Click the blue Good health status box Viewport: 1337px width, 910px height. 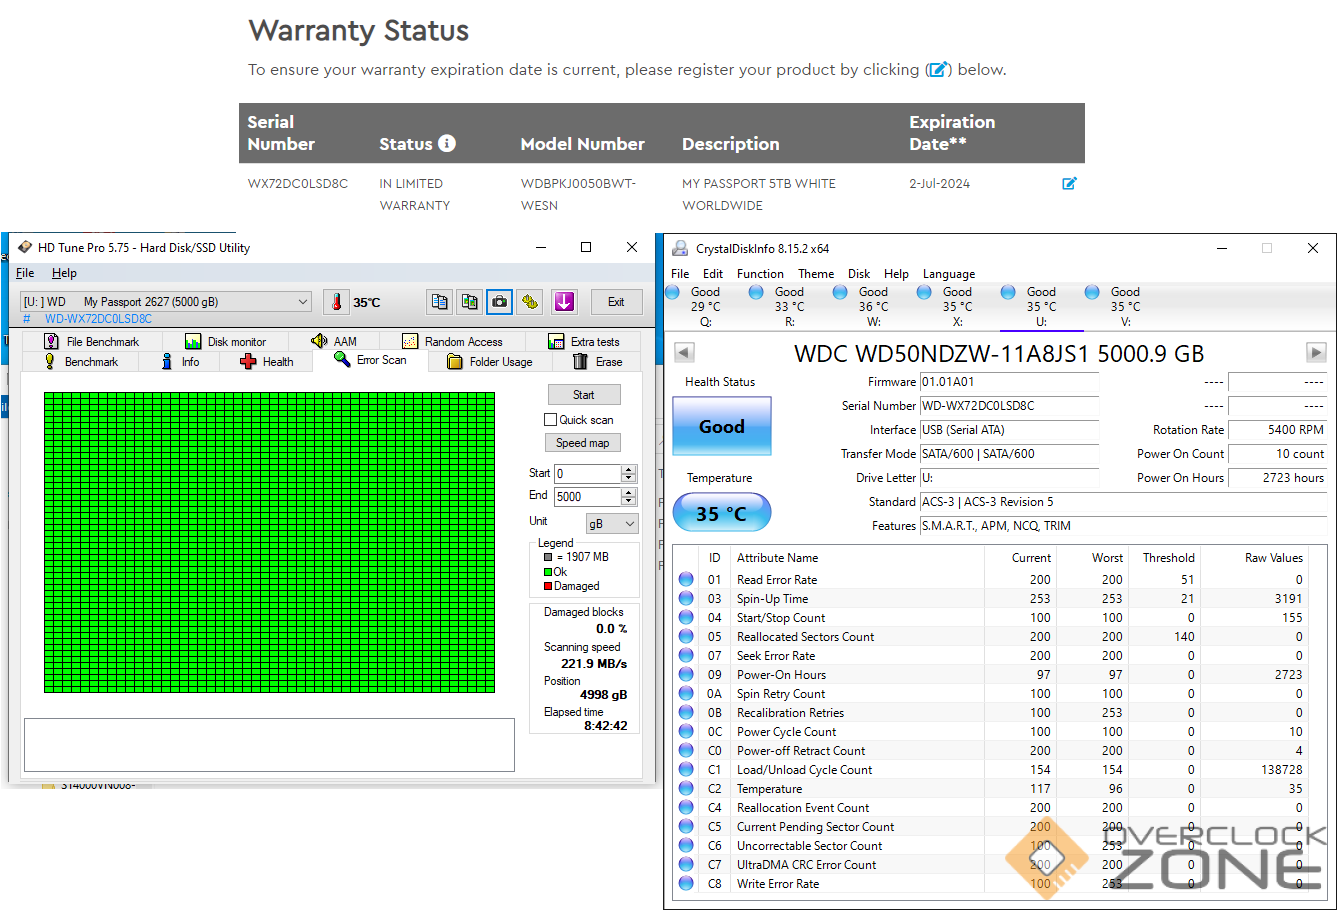click(x=721, y=427)
